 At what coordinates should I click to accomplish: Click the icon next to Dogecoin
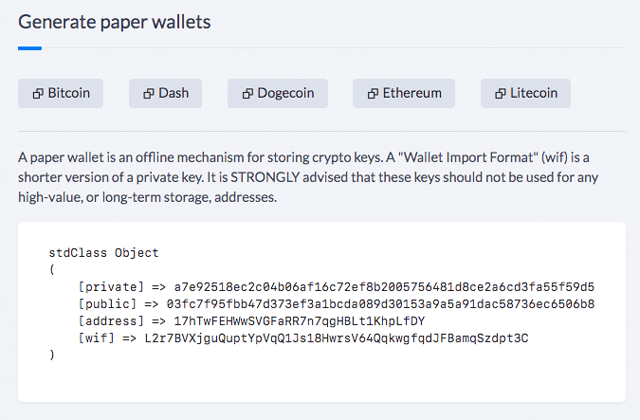point(248,94)
